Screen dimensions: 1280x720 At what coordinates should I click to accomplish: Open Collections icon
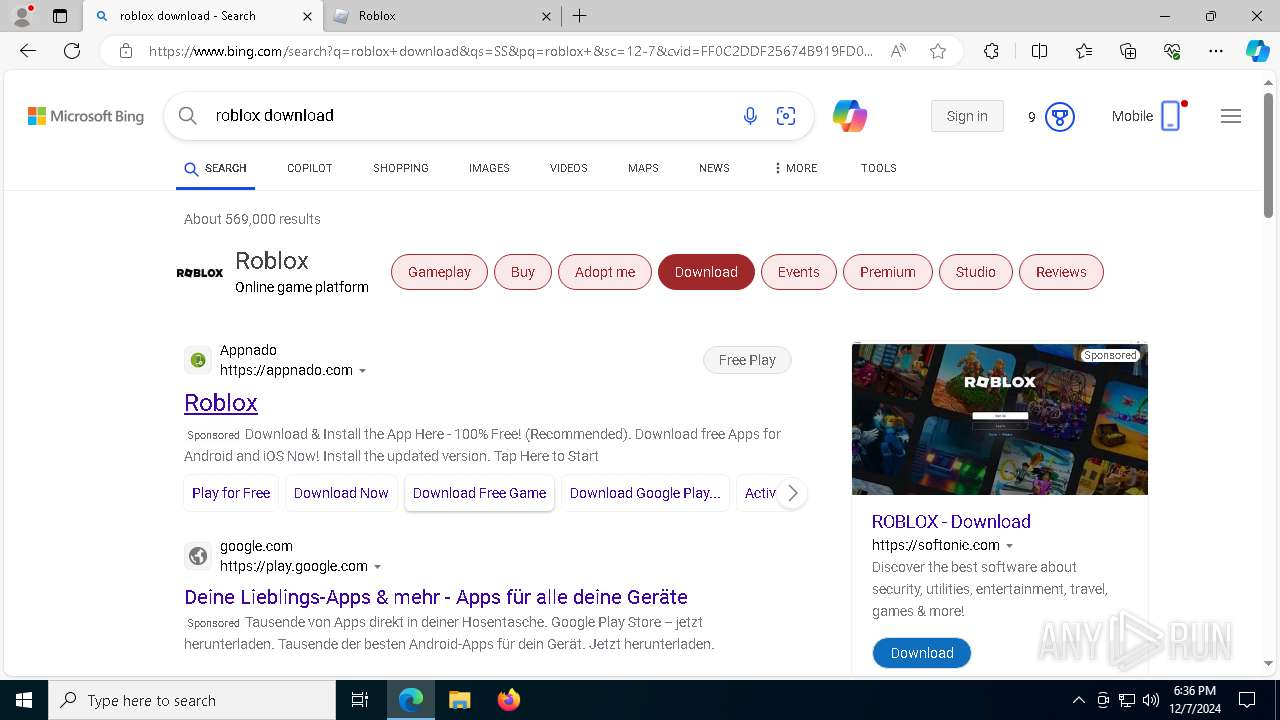(x=1128, y=51)
